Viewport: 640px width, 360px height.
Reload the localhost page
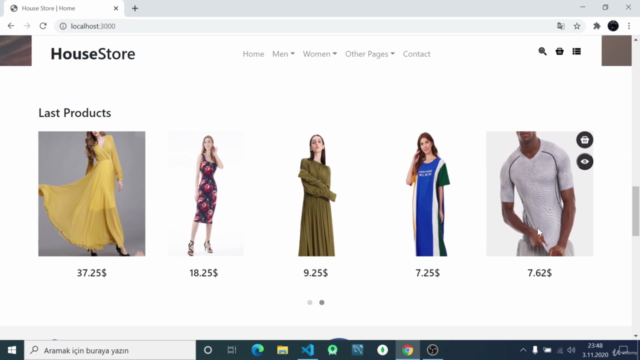tap(43, 26)
